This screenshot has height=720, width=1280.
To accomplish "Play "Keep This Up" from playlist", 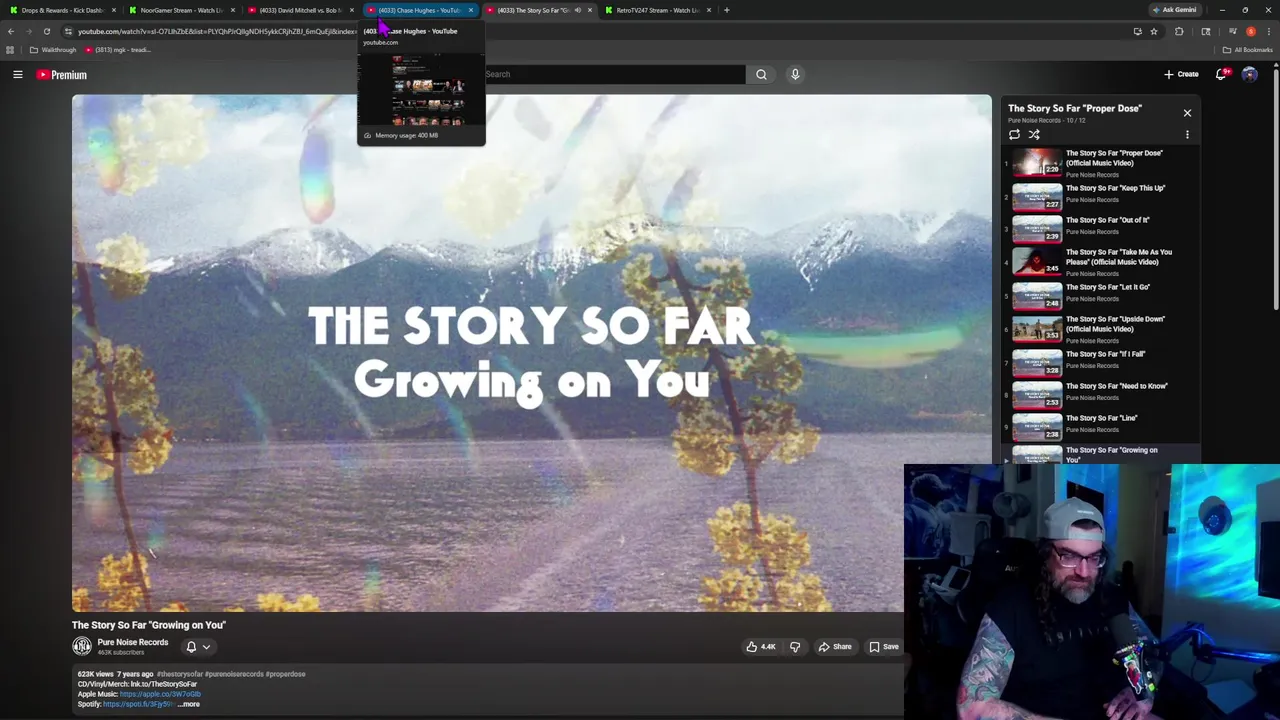I will point(1100,196).
